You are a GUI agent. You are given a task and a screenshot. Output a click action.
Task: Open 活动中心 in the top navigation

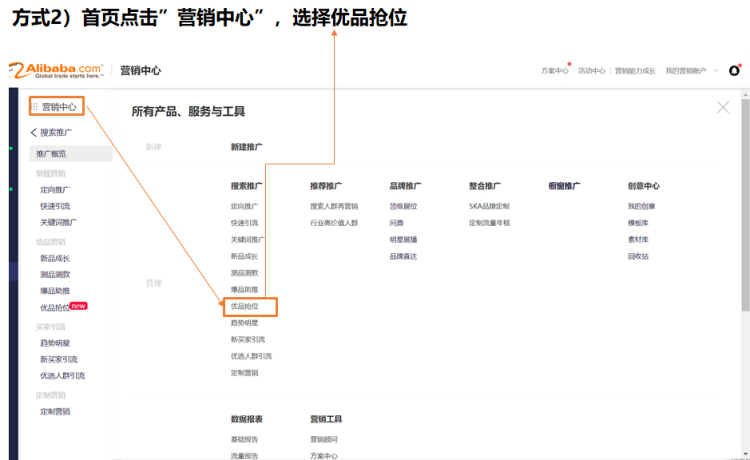591,71
